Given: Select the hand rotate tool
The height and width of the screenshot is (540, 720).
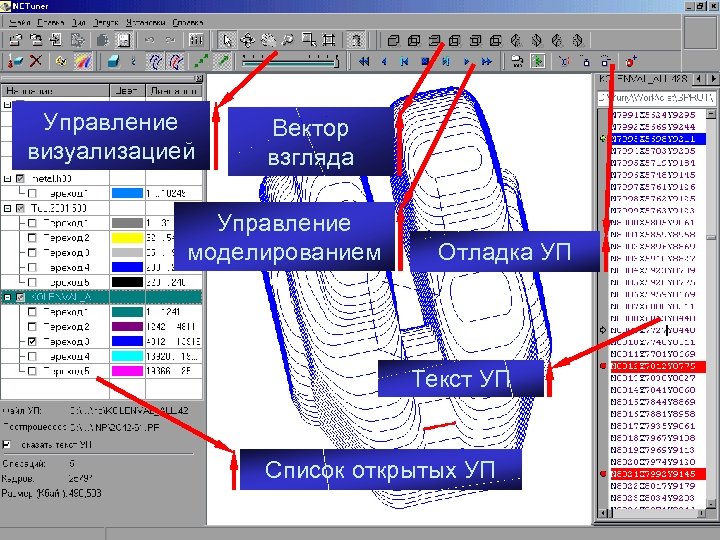Looking at the screenshot, I should pyautogui.click(x=268, y=40).
